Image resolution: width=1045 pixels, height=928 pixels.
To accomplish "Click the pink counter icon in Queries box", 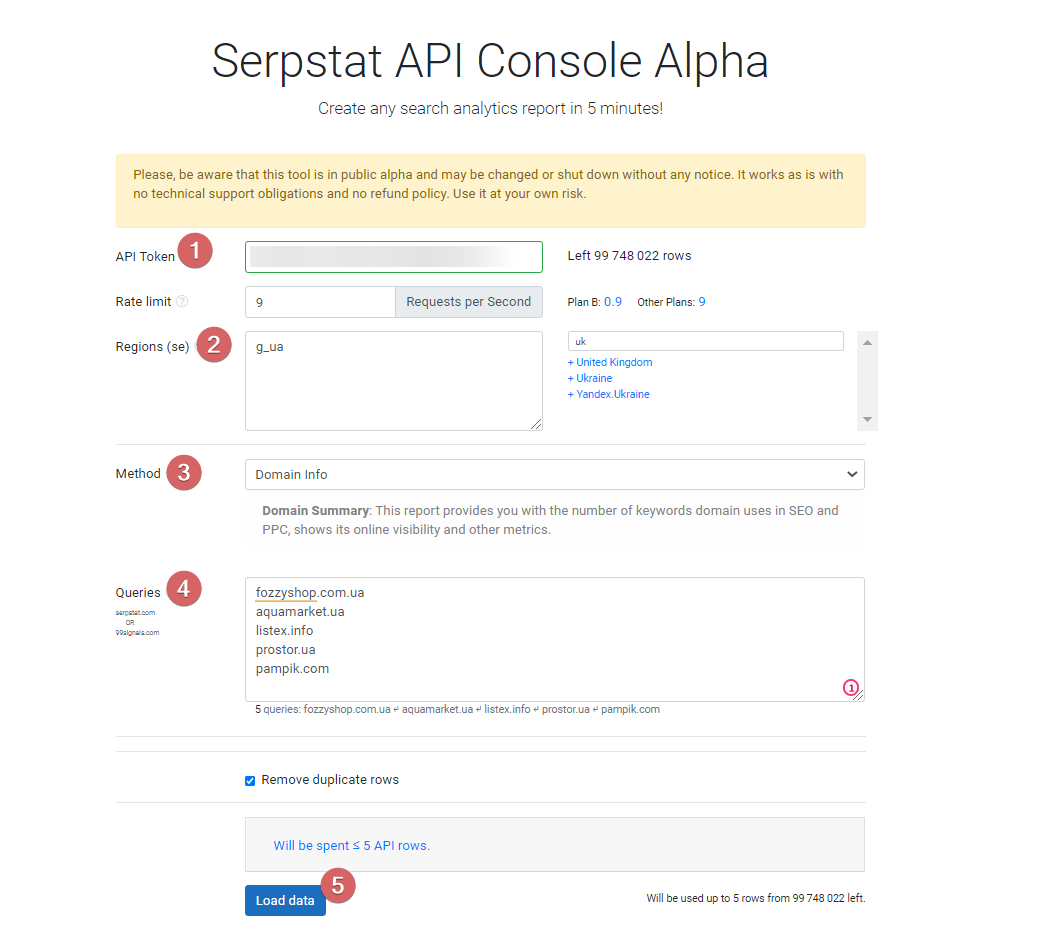I will click(x=850, y=687).
